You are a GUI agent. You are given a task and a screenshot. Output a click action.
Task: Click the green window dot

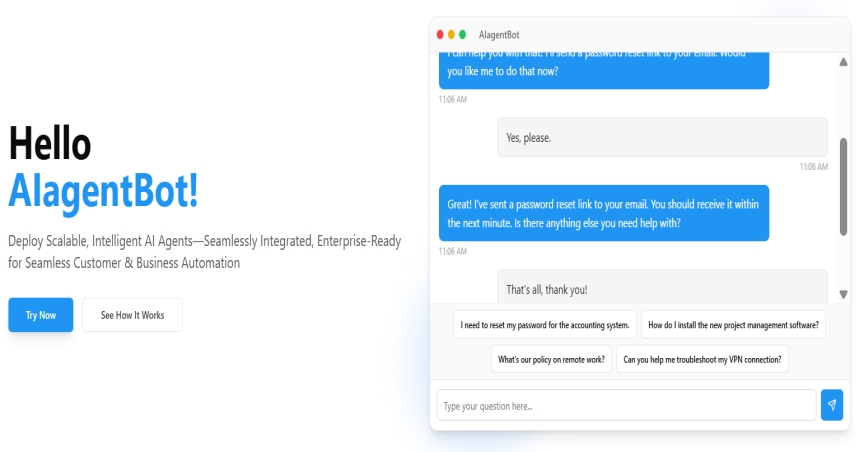pyautogui.click(x=462, y=35)
